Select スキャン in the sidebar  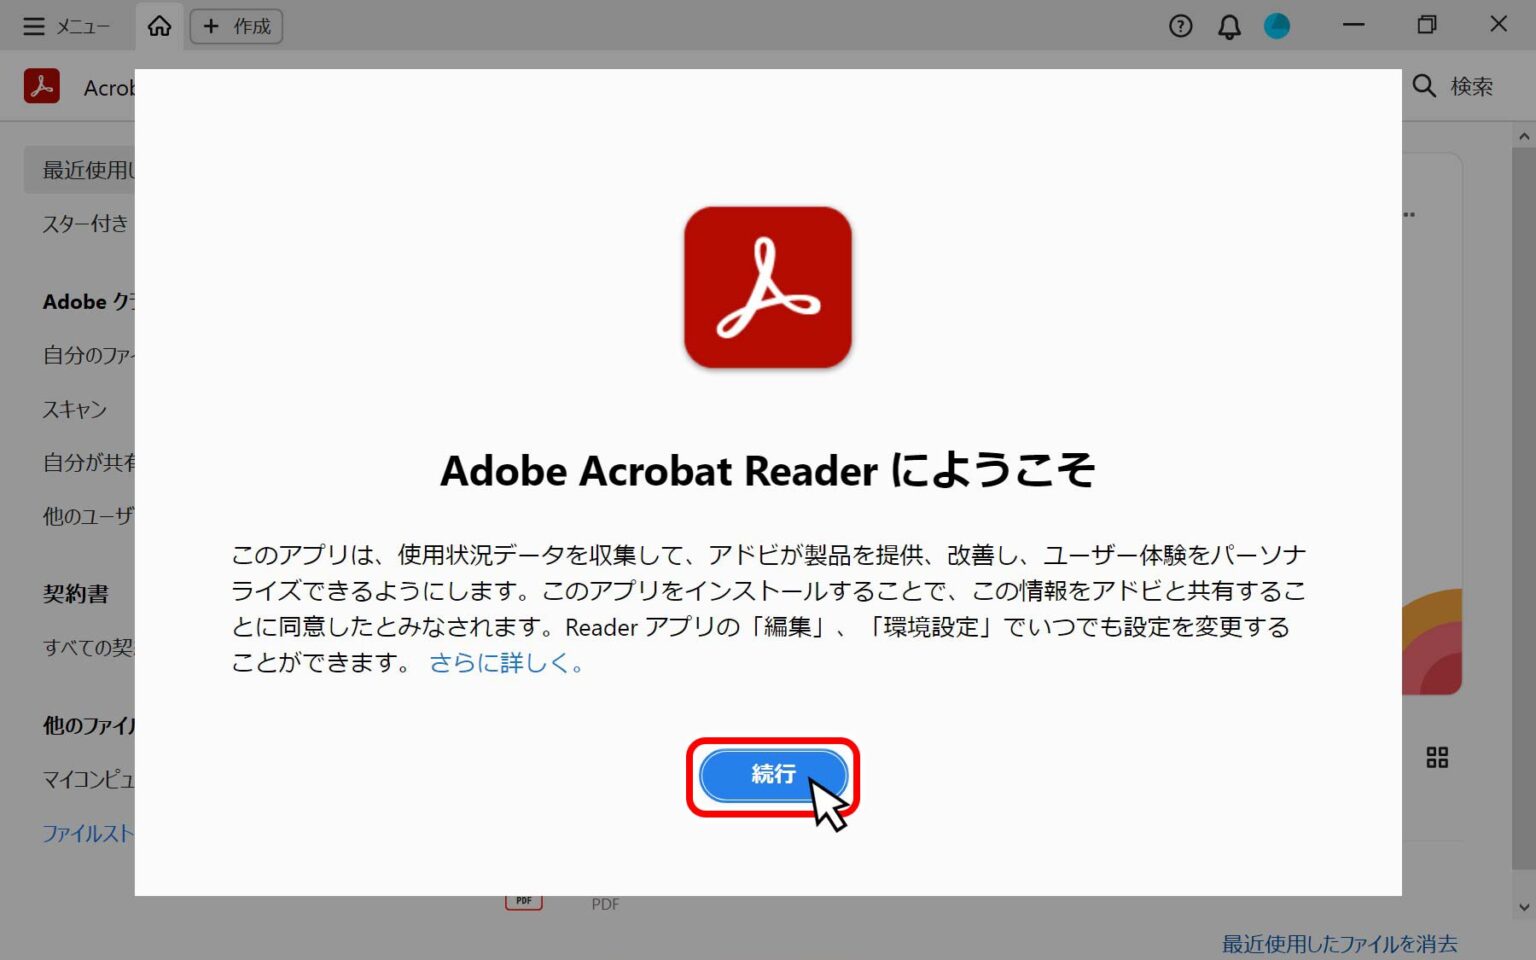pyautogui.click(x=74, y=409)
